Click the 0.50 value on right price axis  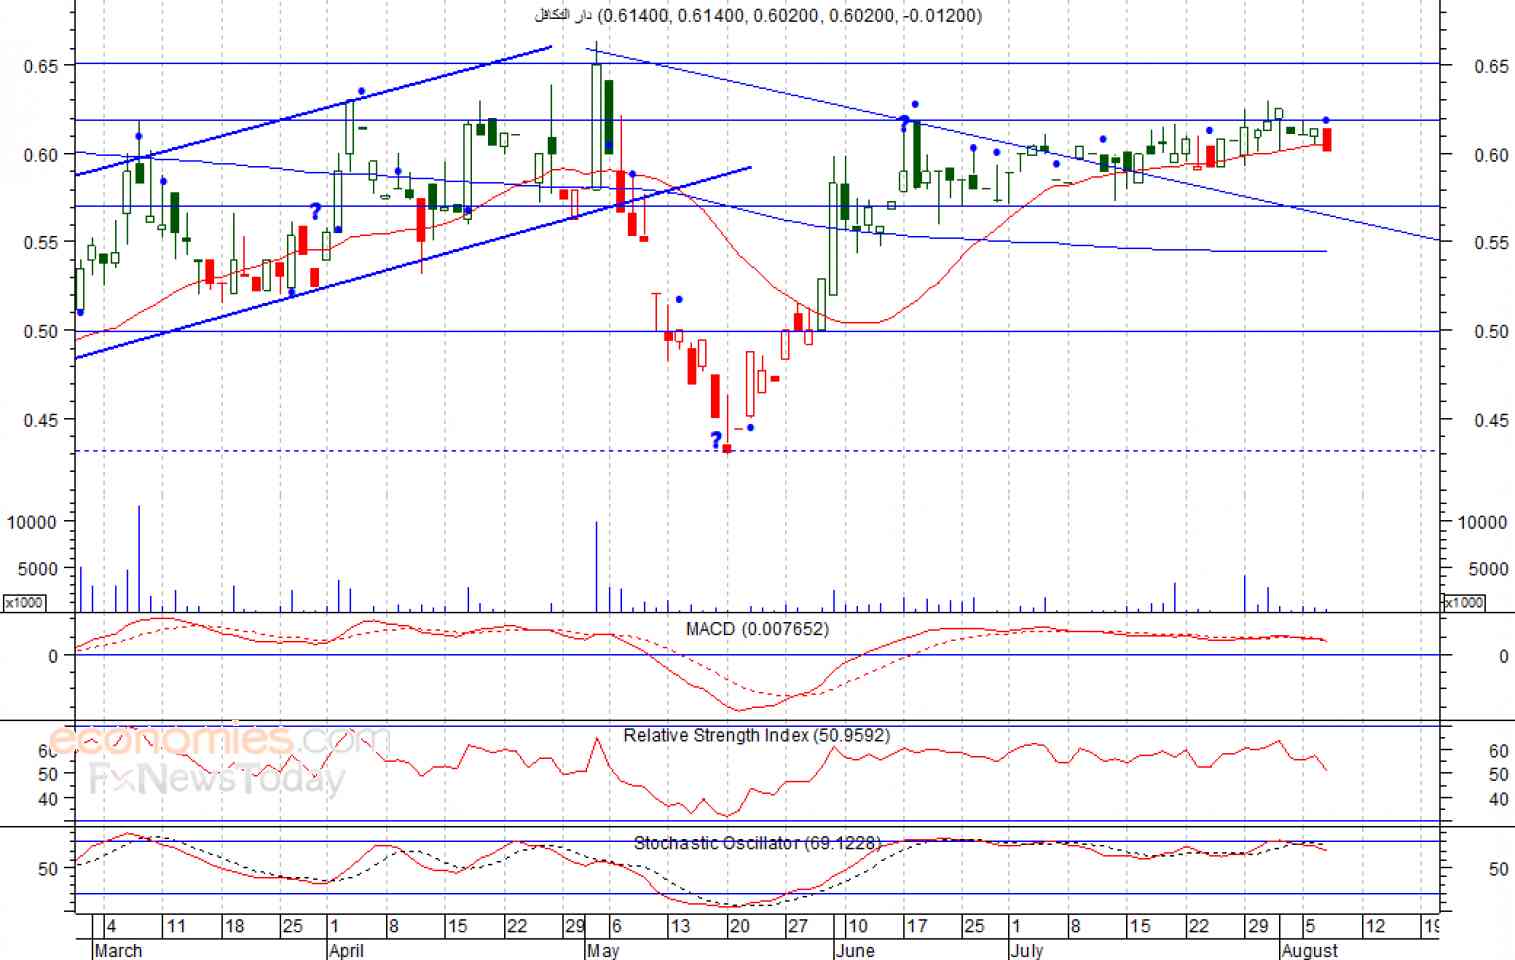pos(1491,332)
